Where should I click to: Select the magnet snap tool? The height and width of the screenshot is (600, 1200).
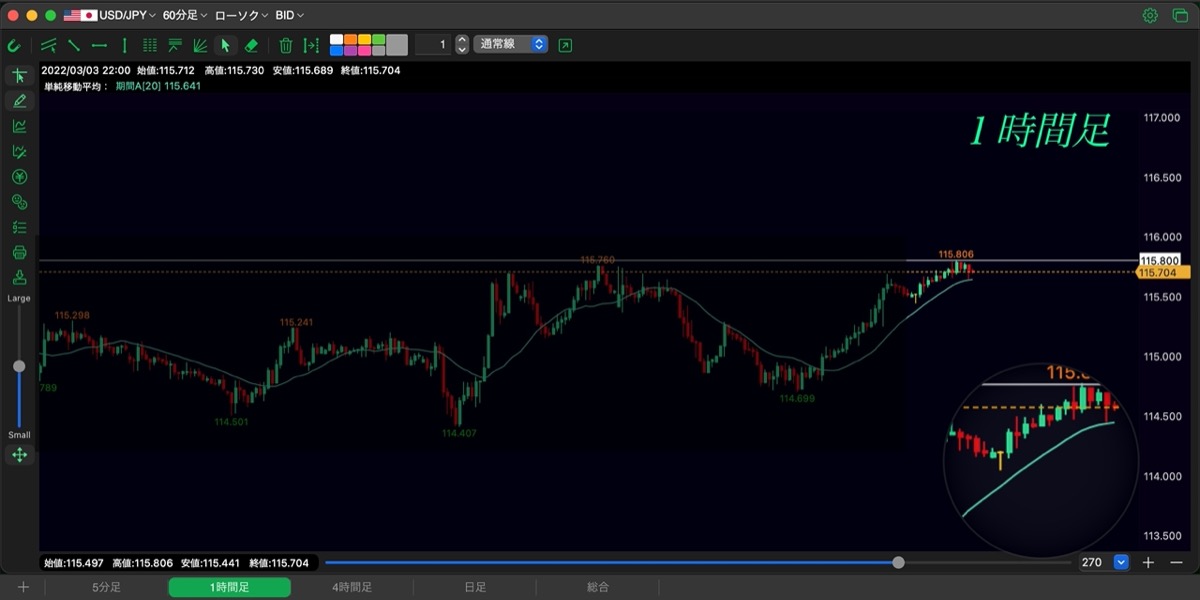tap(14, 45)
